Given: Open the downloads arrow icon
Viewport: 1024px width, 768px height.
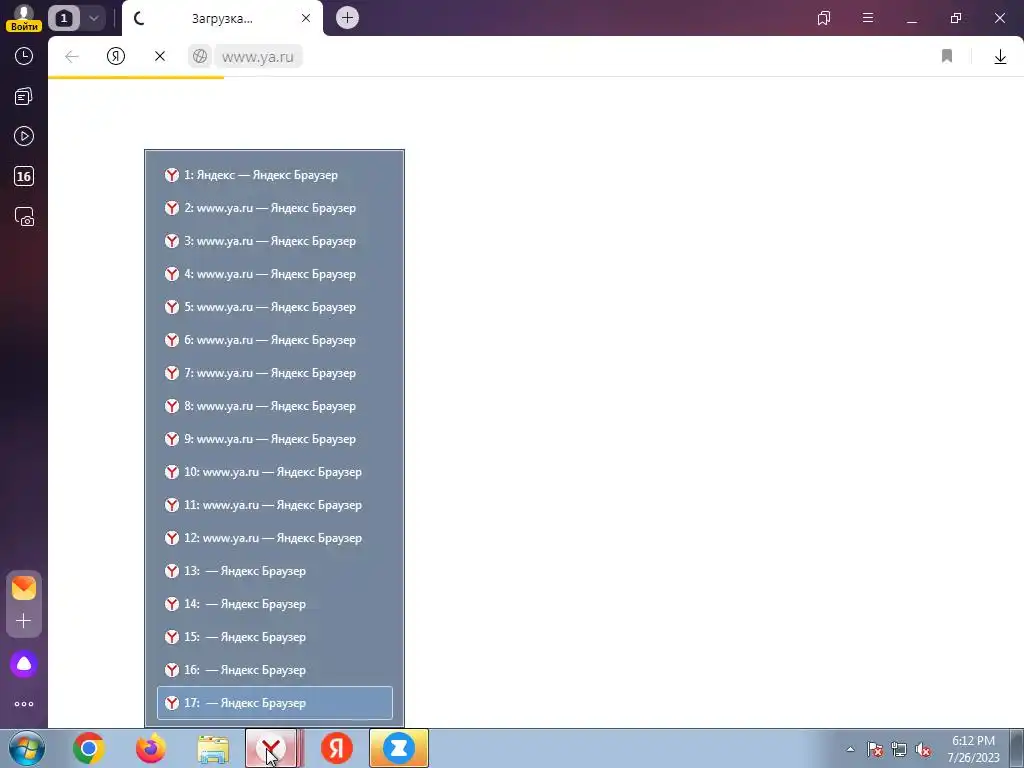Looking at the screenshot, I should click(1000, 57).
